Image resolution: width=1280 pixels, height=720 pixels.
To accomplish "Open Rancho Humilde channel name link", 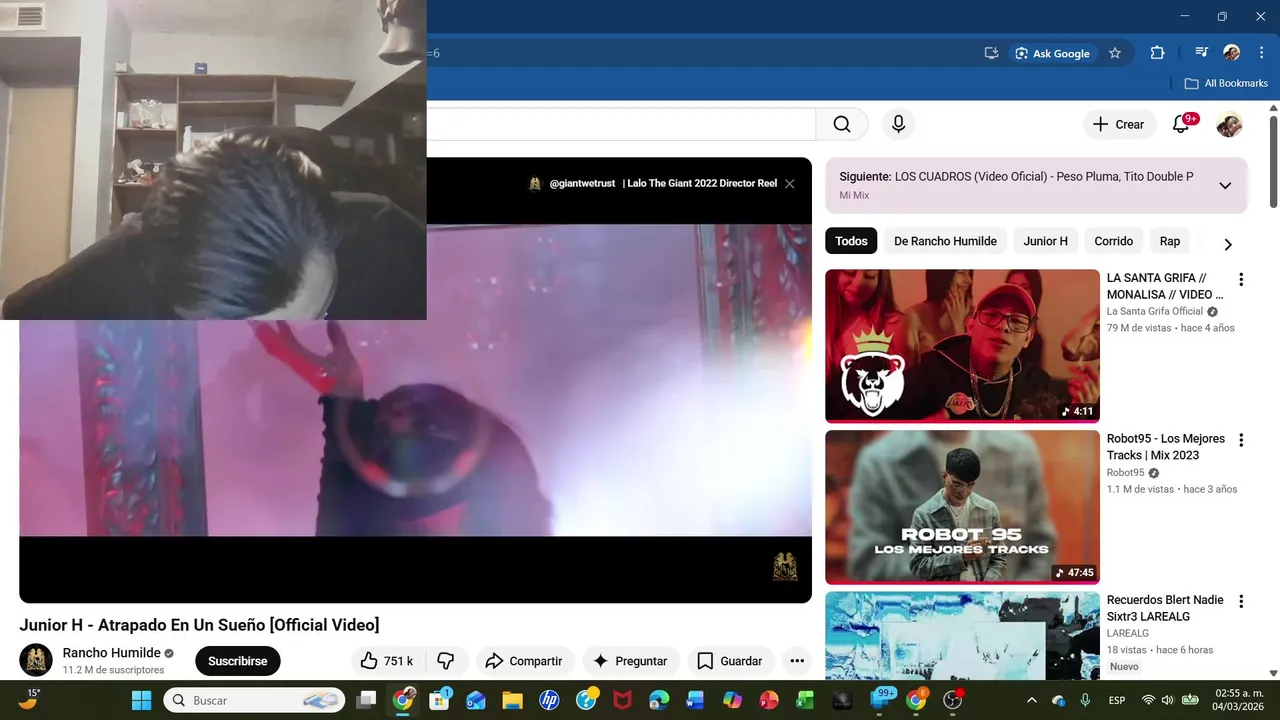I will (111, 653).
